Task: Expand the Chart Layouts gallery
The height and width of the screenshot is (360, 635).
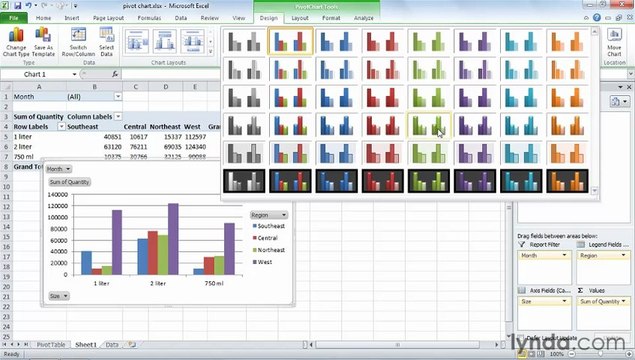Action: pyautogui.click(x=211, y=51)
